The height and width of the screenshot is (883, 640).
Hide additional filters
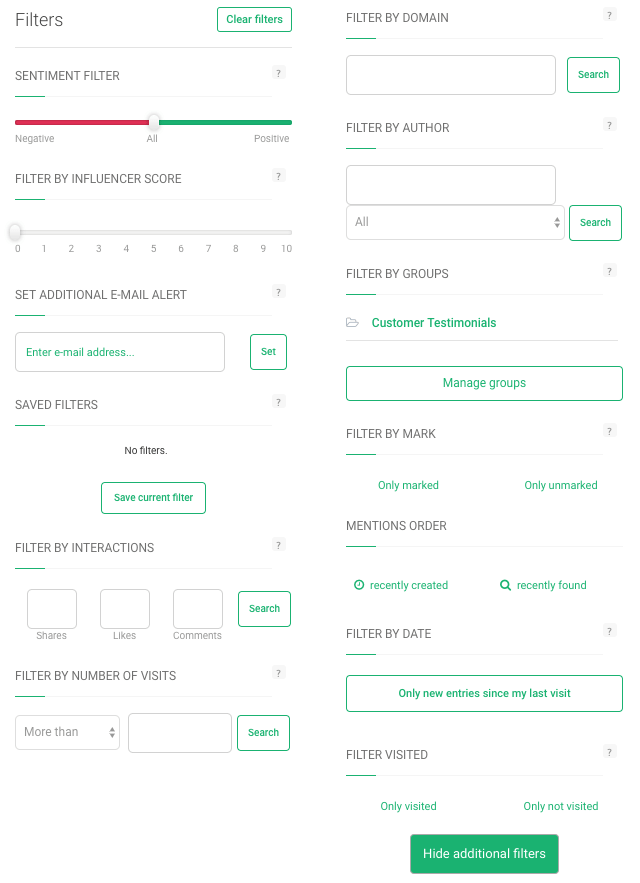point(484,854)
